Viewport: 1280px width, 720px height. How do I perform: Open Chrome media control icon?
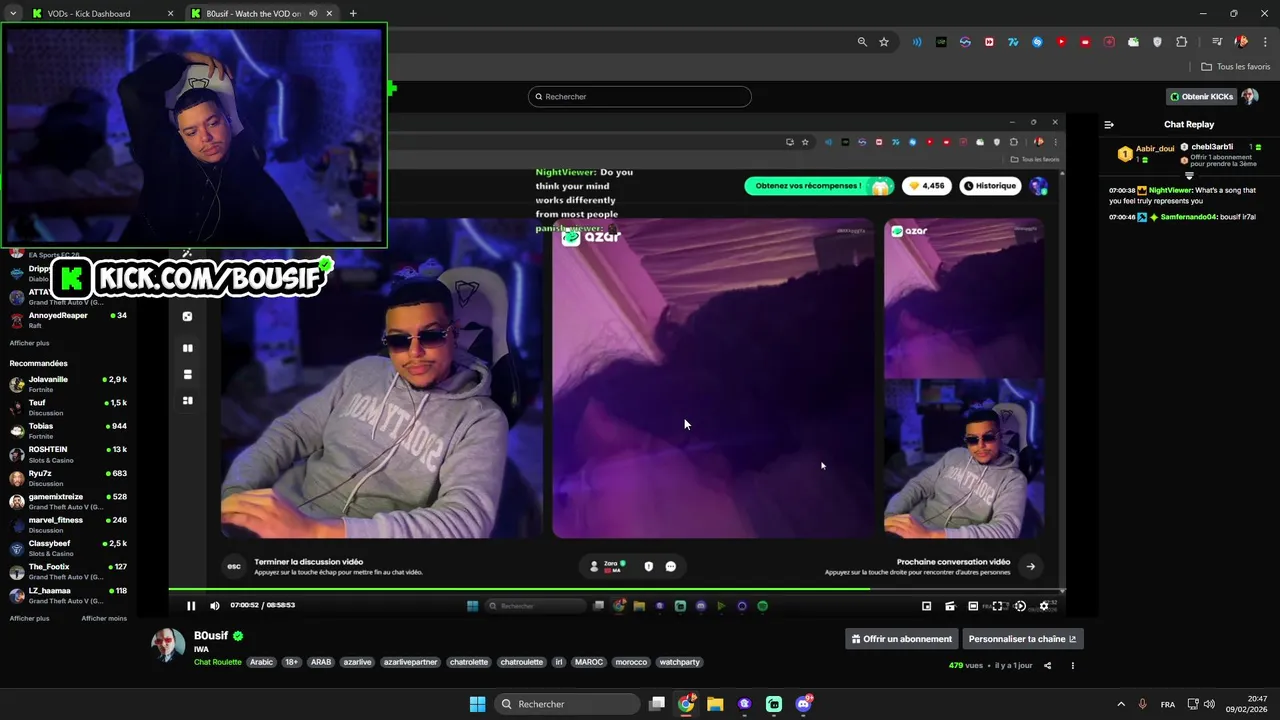[x=1217, y=42]
